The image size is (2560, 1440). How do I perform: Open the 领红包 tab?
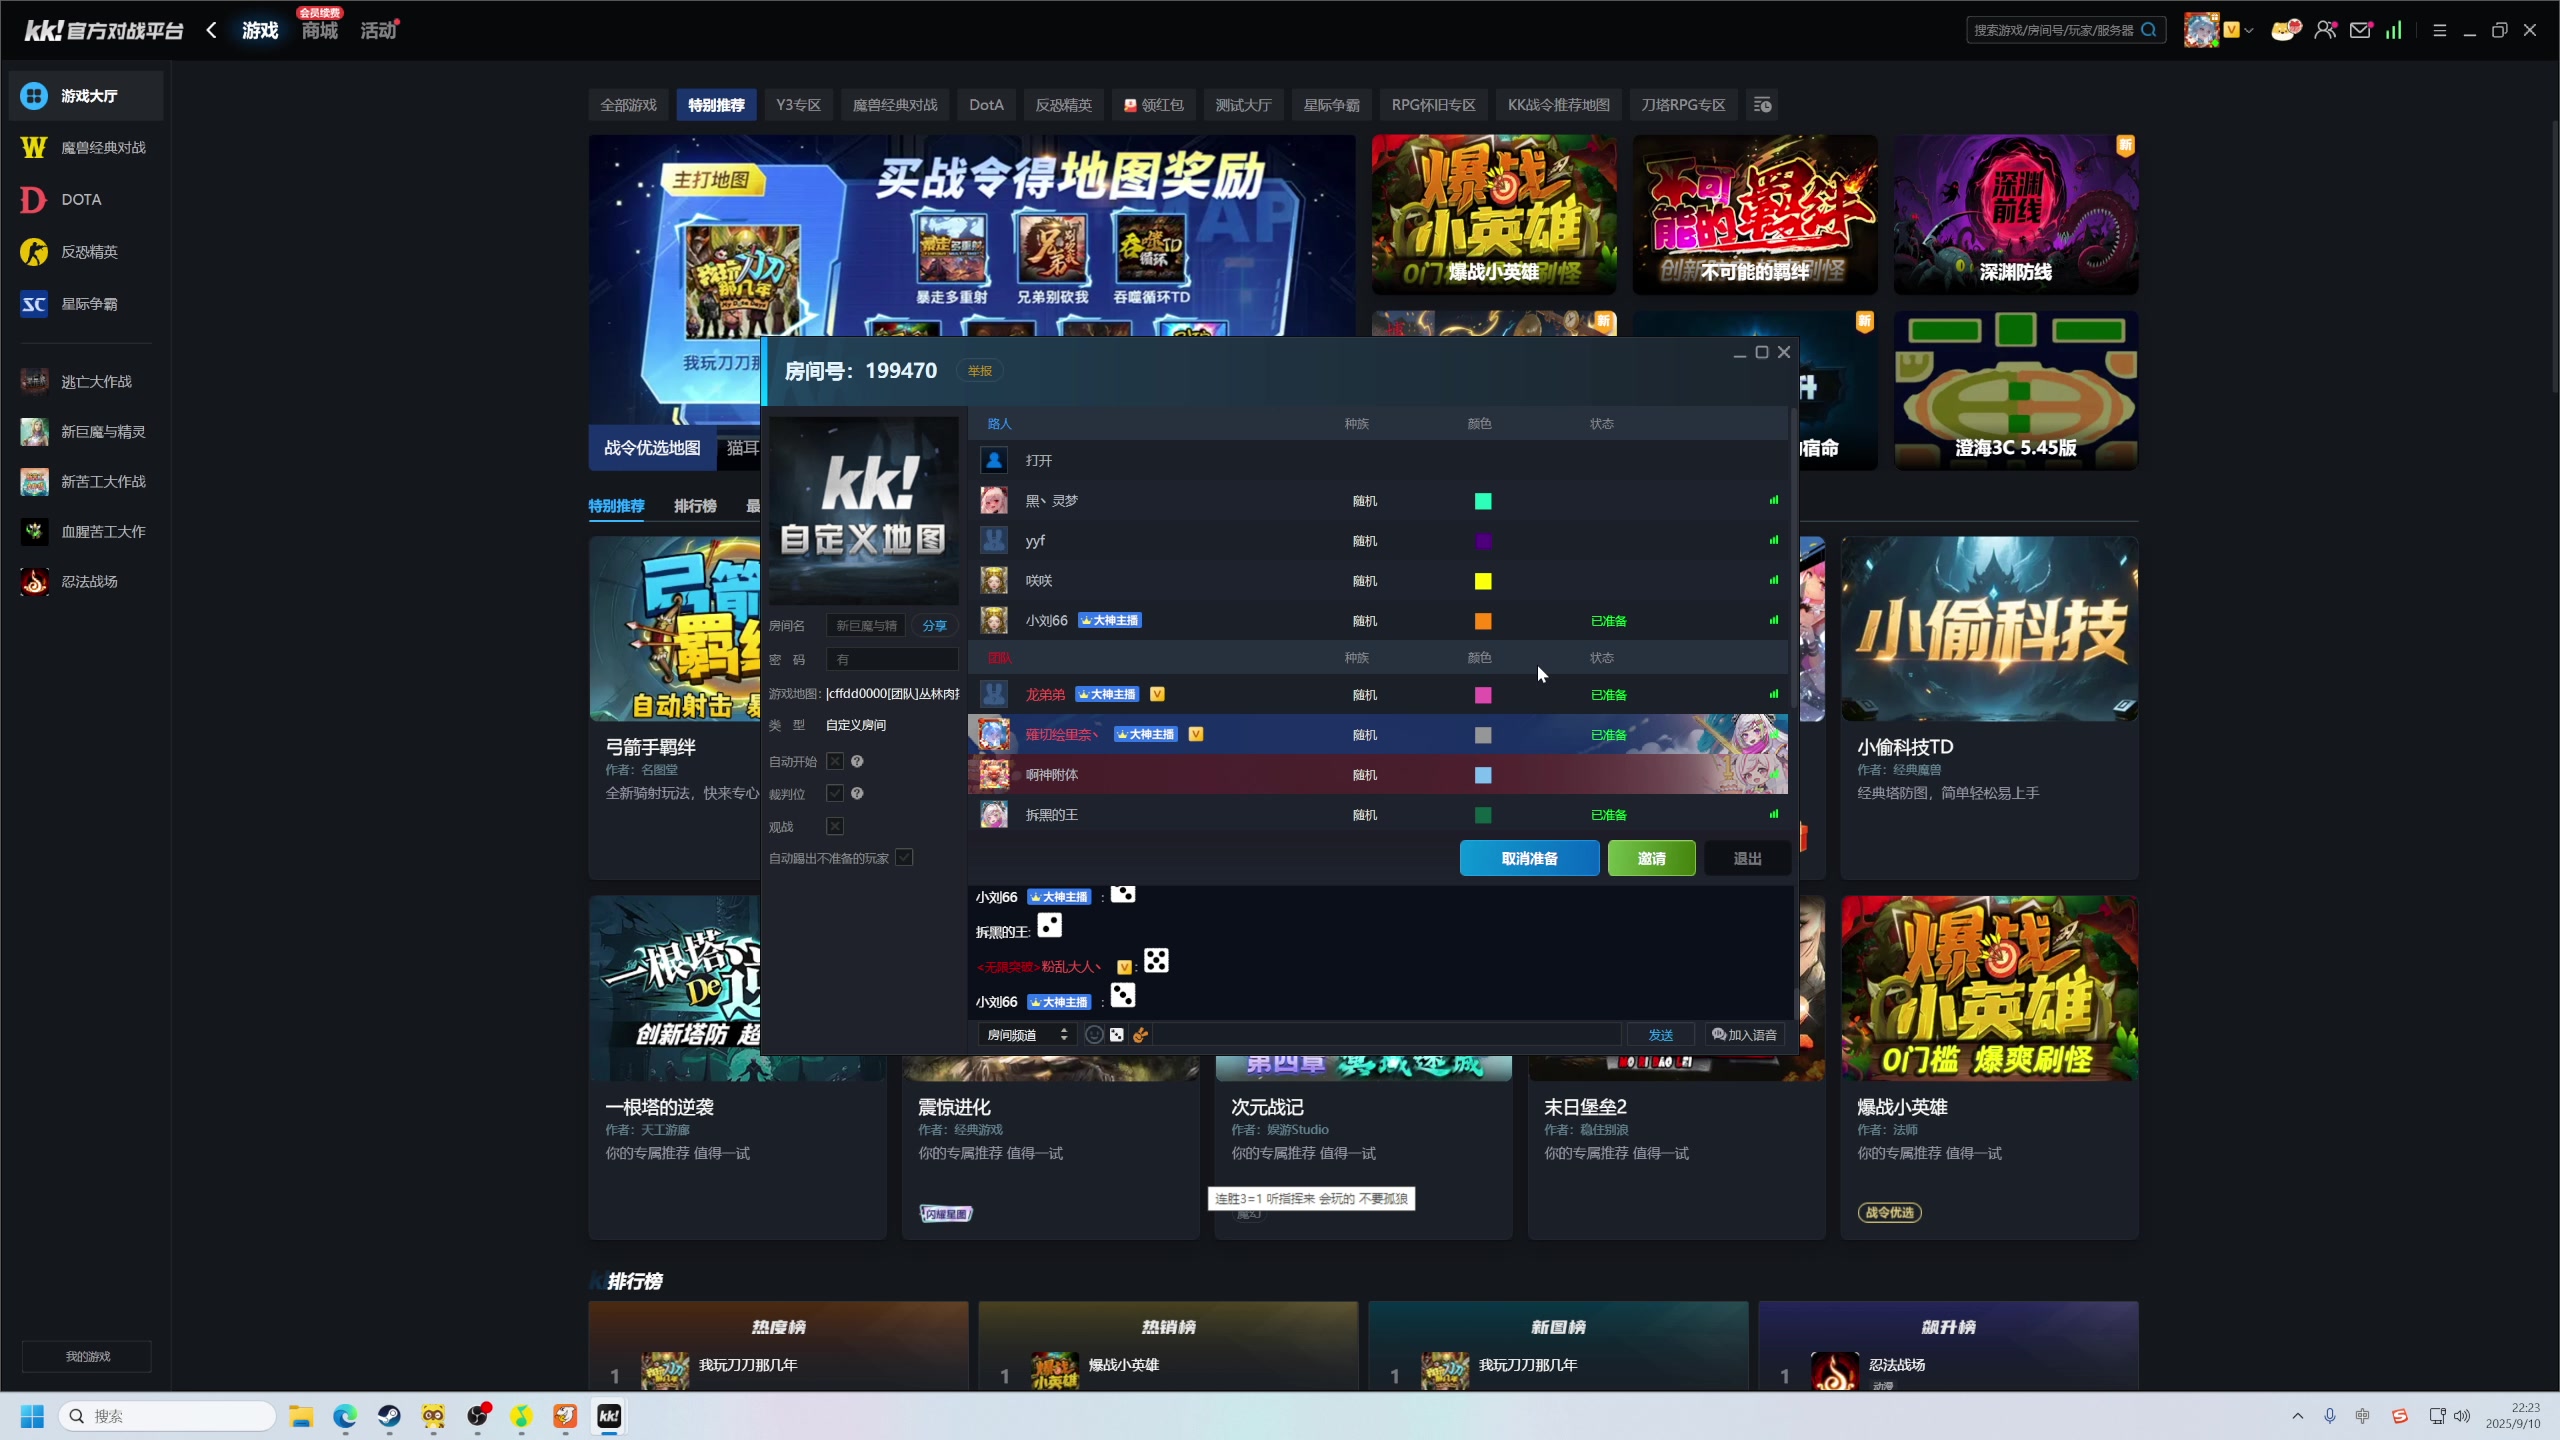pos(1153,105)
